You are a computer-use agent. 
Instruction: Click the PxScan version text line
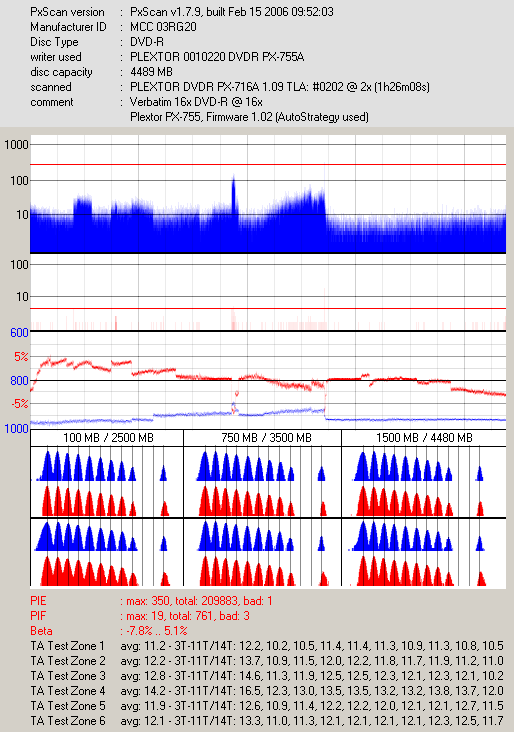182,12
